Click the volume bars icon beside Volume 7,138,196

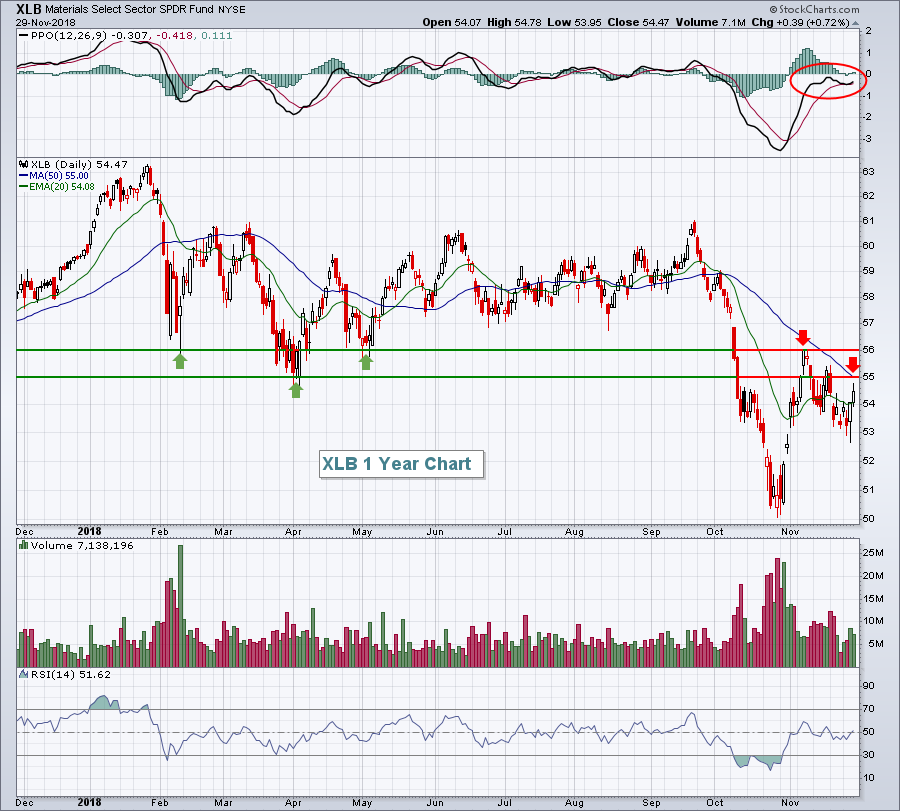(24, 545)
